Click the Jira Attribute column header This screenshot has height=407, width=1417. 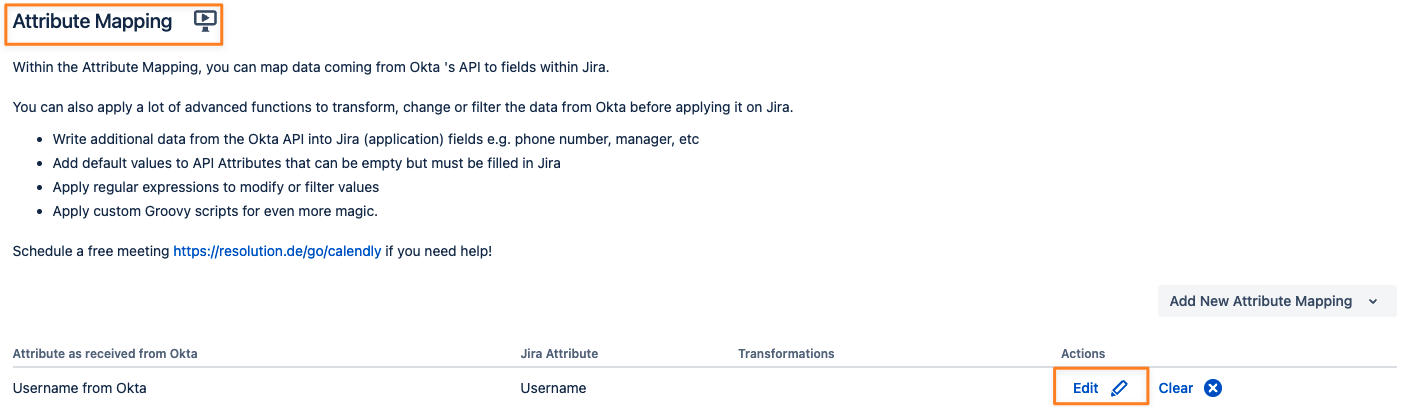point(559,354)
